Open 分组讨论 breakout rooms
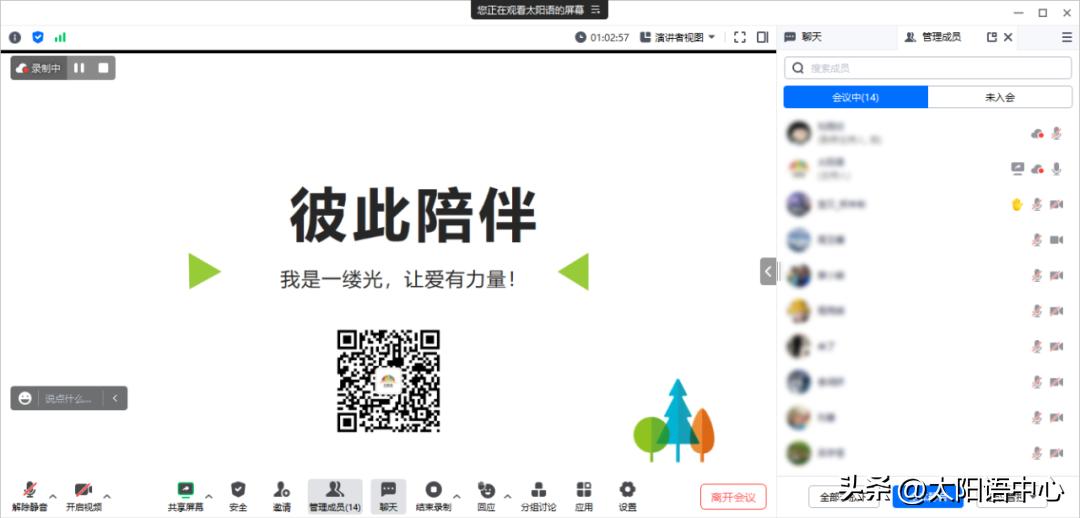Screen dimensions: 1080x518 point(538,497)
